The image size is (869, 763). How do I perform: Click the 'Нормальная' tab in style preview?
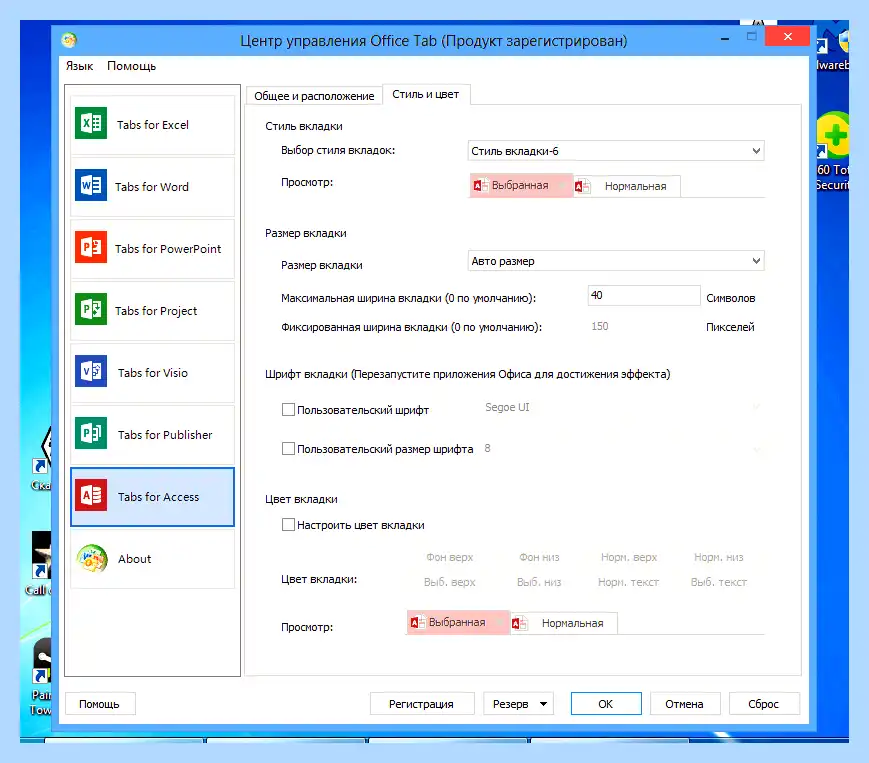(x=627, y=186)
